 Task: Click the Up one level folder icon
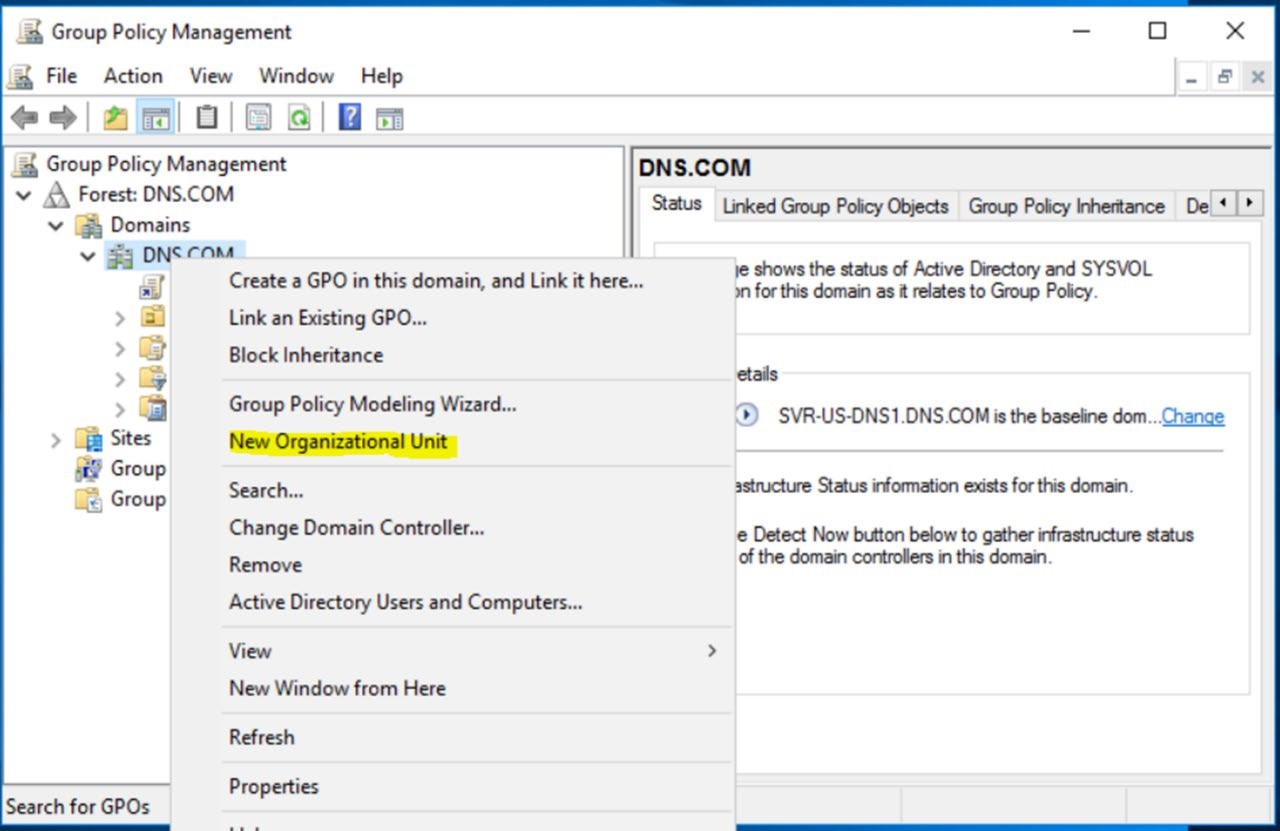[115, 118]
